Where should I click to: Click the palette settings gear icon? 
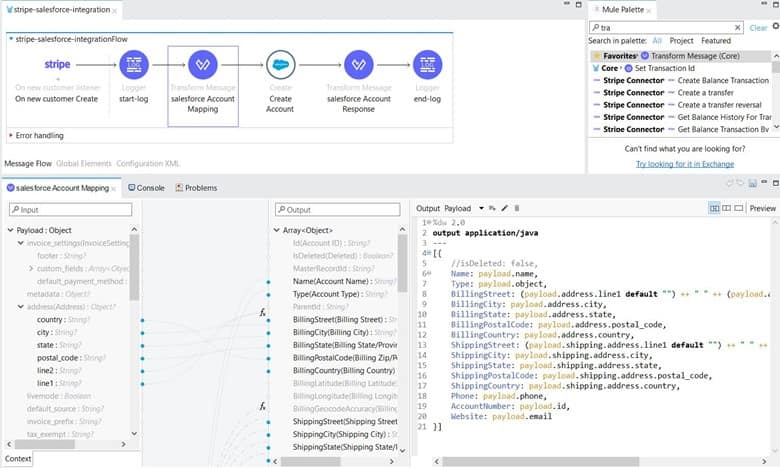(776, 26)
